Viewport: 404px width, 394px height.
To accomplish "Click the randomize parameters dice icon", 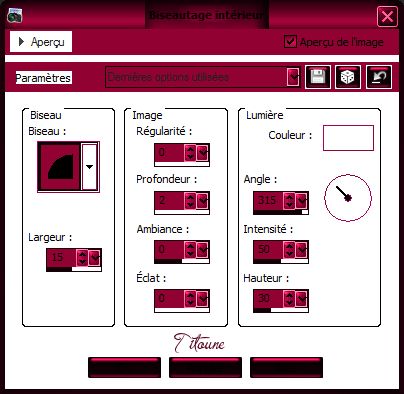I will [x=348, y=77].
